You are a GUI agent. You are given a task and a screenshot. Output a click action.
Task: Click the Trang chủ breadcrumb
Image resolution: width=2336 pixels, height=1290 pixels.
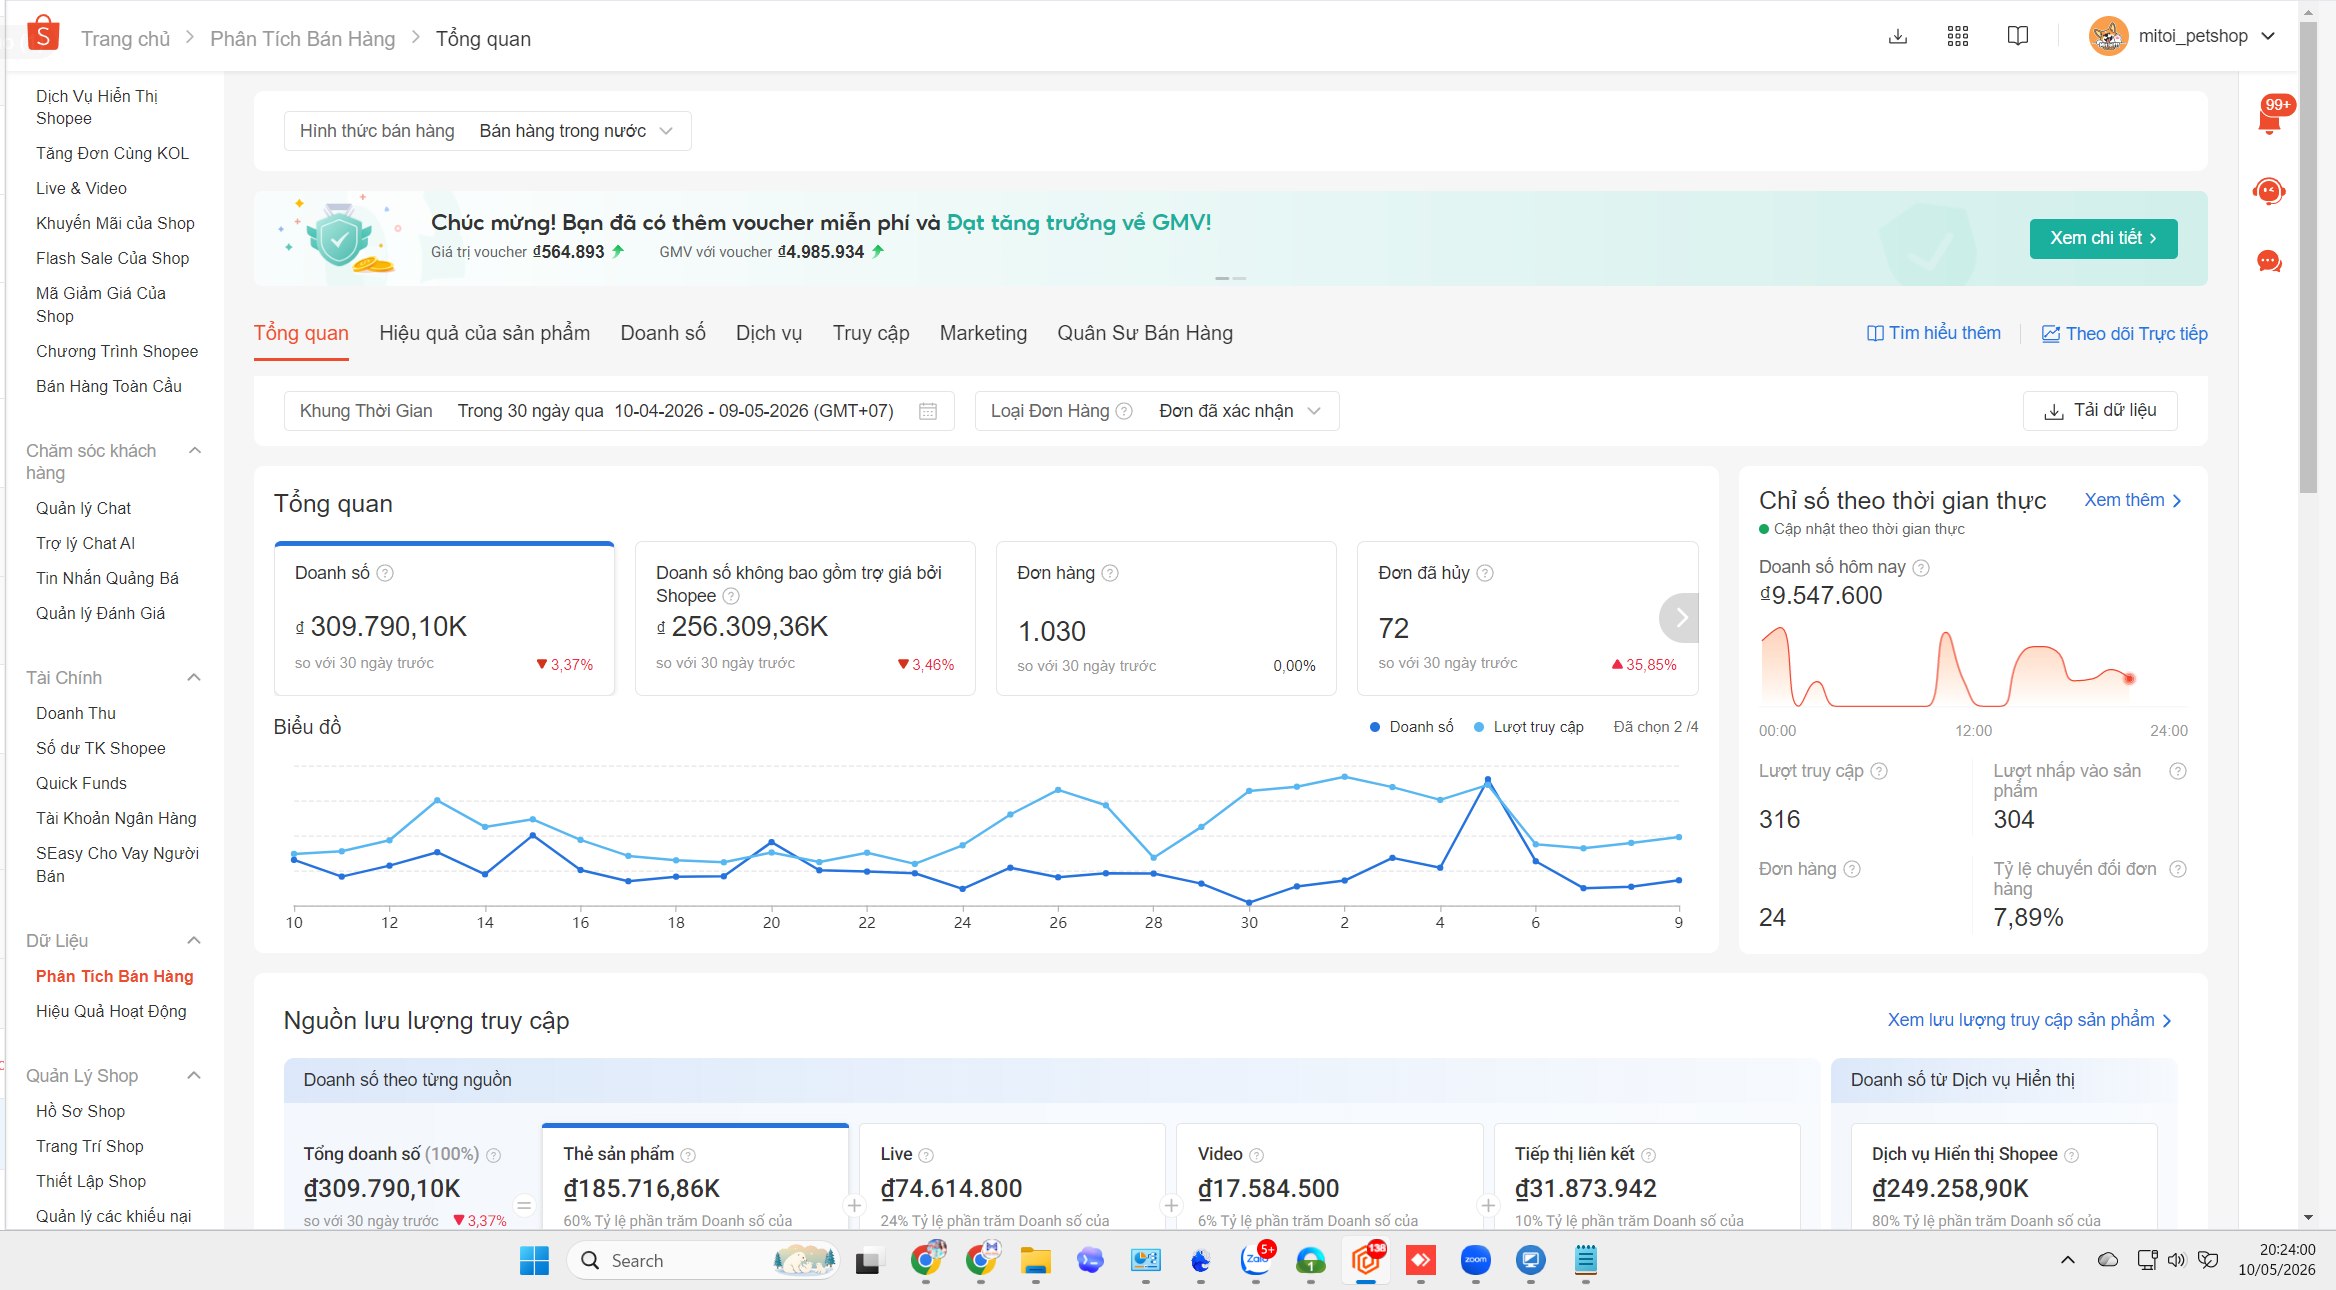pyautogui.click(x=125, y=38)
